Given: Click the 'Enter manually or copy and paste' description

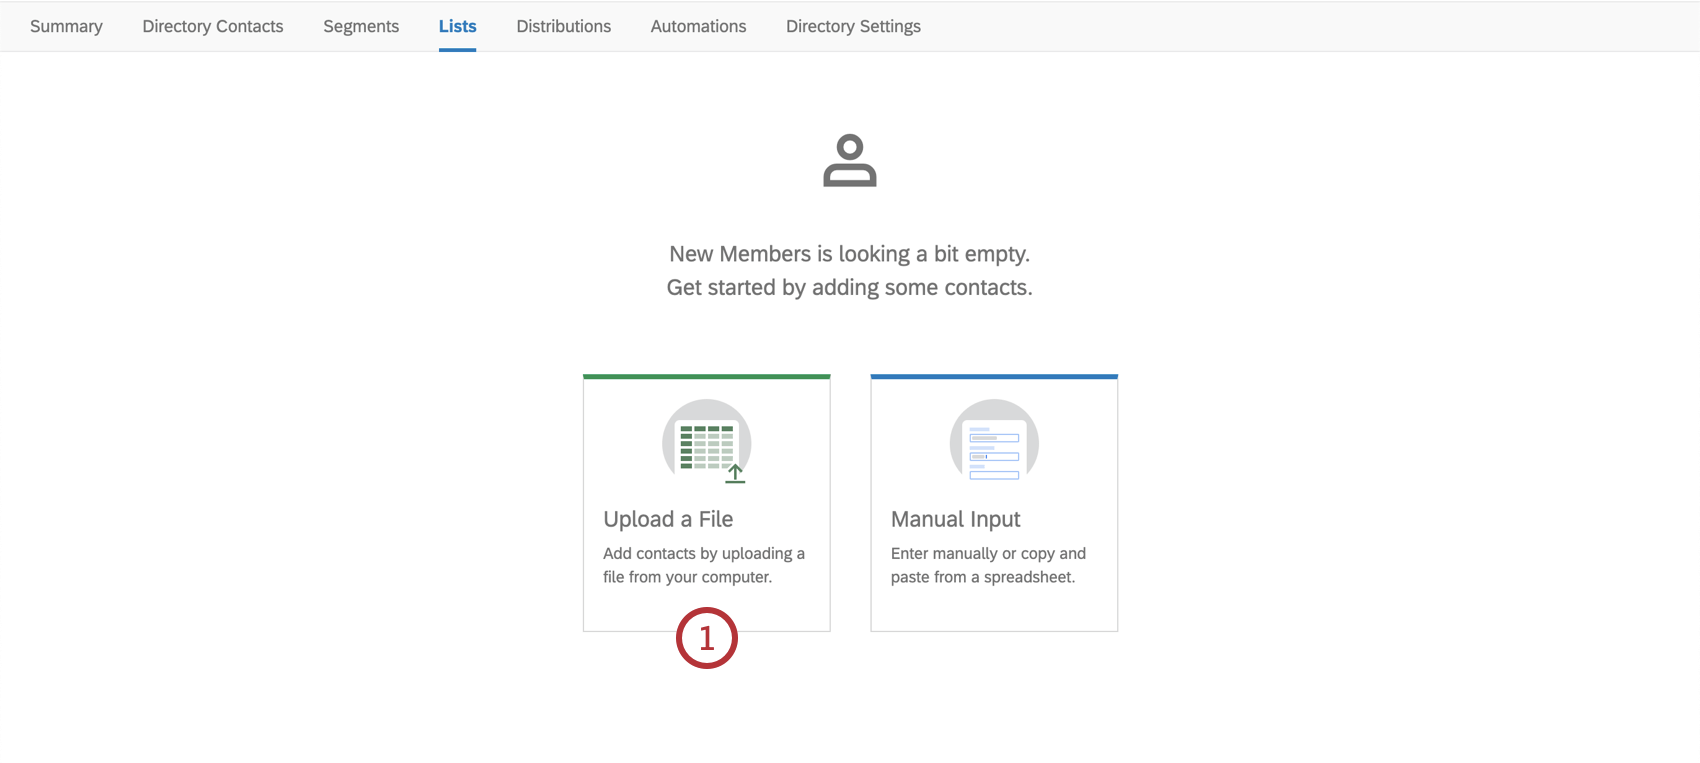Looking at the screenshot, I should pyautogui.click(x=988, y=565).
